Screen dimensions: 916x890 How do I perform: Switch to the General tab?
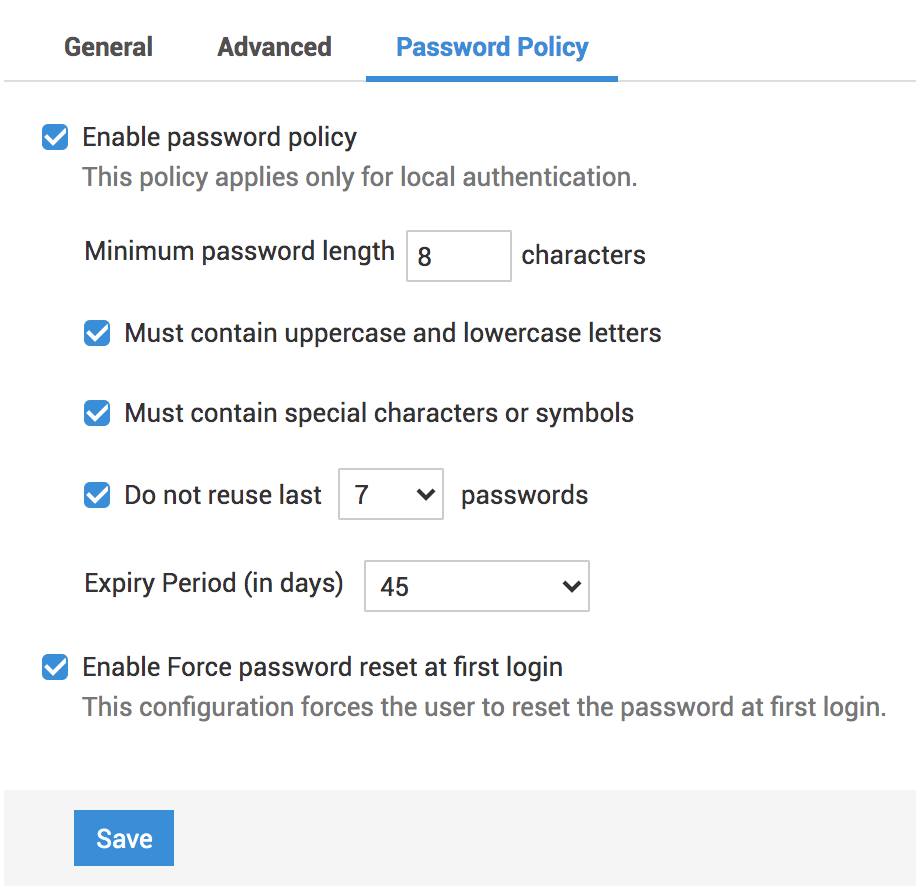coord(108,47)
